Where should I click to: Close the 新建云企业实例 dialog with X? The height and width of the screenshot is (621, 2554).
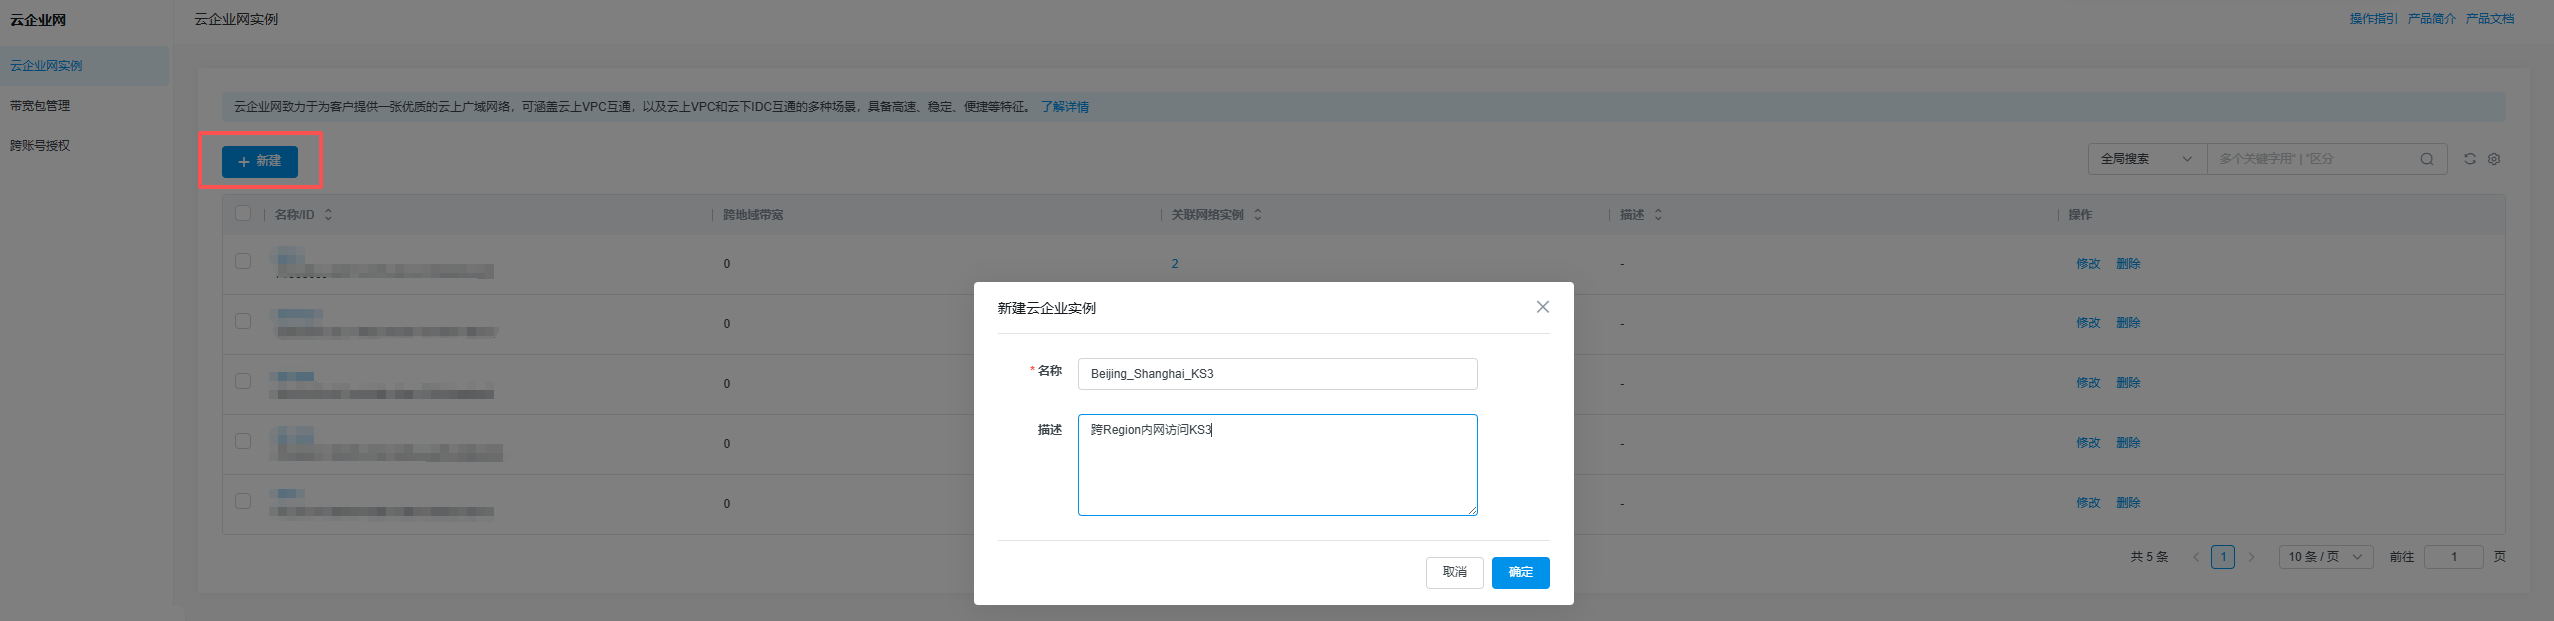pos(1542,307)
